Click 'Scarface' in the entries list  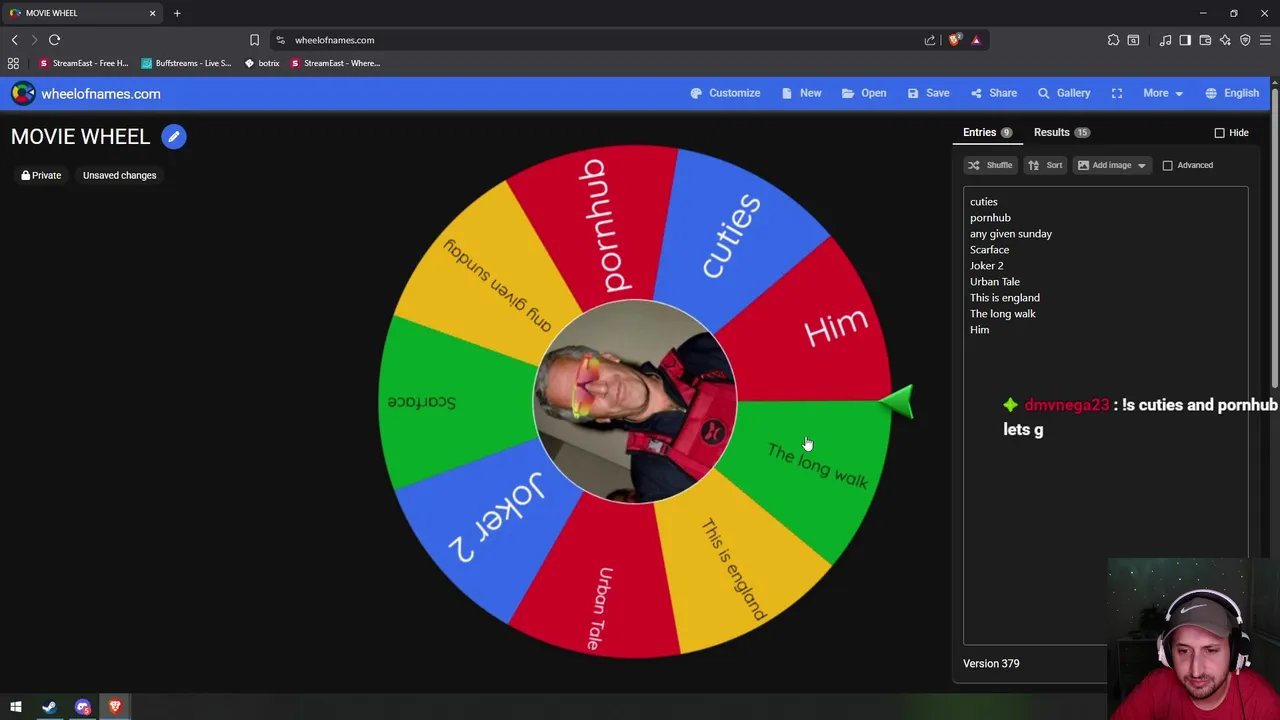[989, 250]
